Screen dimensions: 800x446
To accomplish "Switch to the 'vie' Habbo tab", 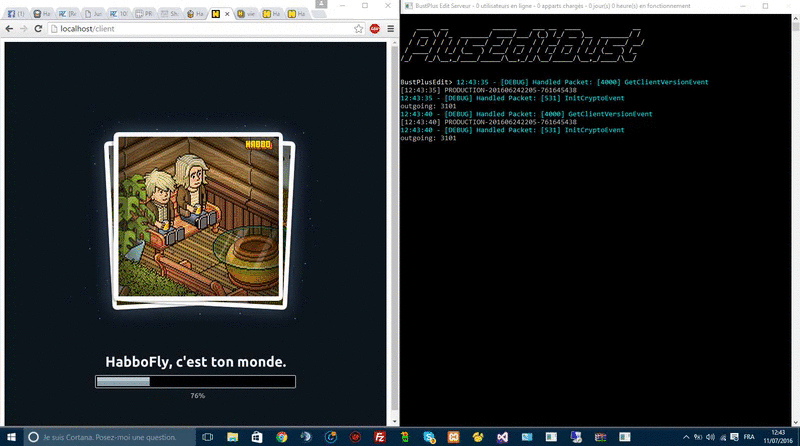I will pyautogui.click(x=246, y=14).
